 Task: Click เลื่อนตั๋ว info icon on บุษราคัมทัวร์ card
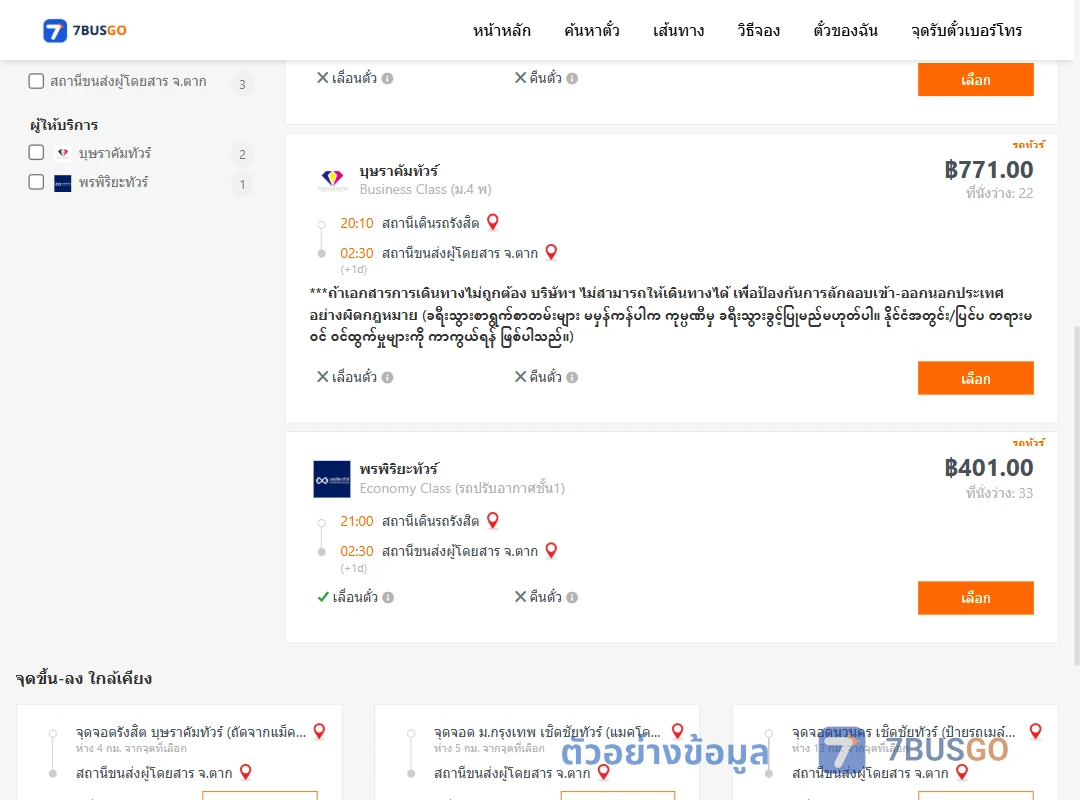[x=388, y=378]
